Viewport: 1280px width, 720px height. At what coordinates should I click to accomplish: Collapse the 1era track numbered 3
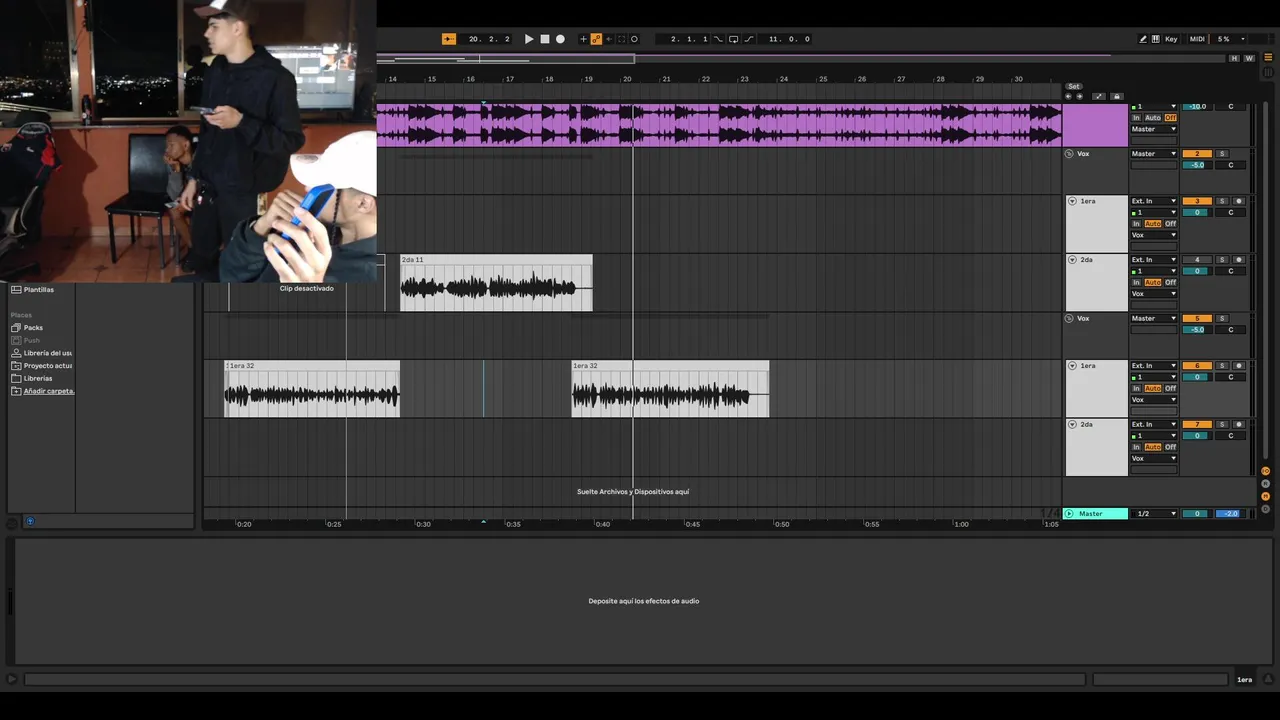1072,201
